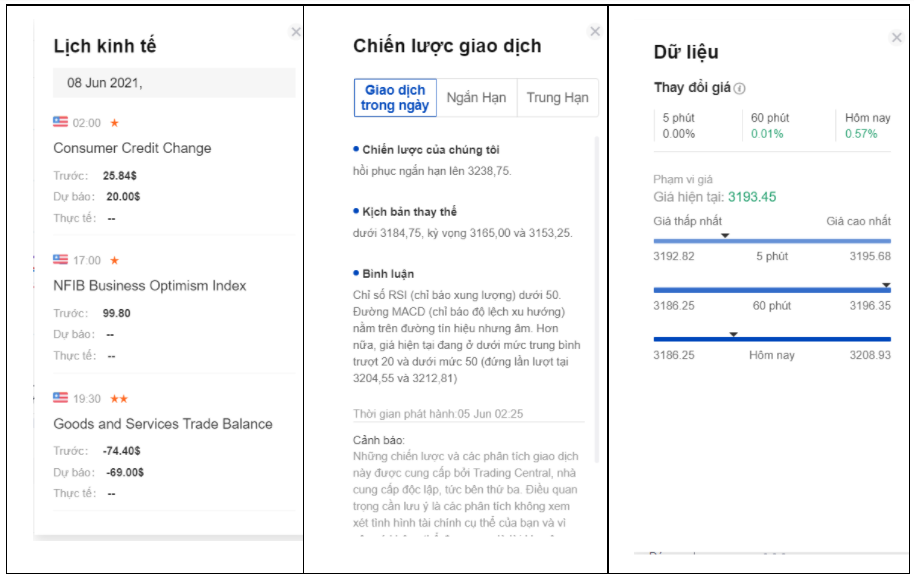This screenshot has width=914, height=576.
Task: Select the Giao dịch trong ngày tab
Action: [x=395, y=98]
